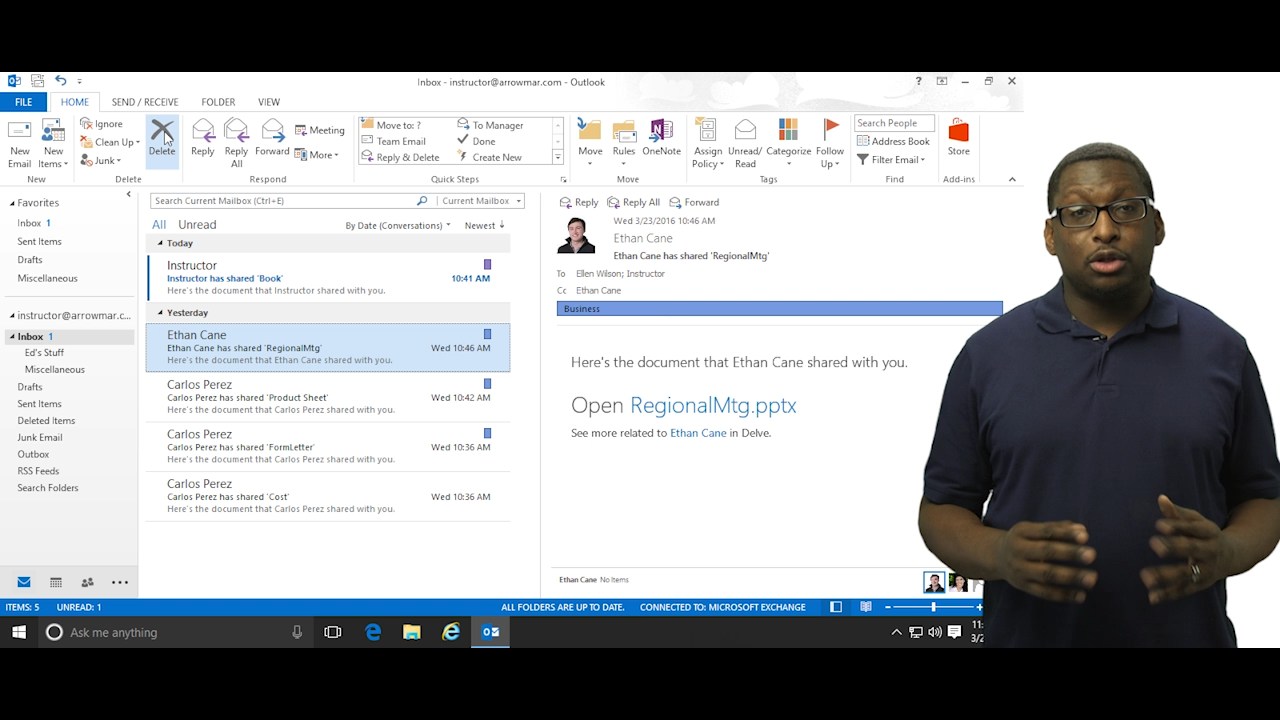Open the New Items button
Screen dimensions: 1280x720
click(53, 143)
